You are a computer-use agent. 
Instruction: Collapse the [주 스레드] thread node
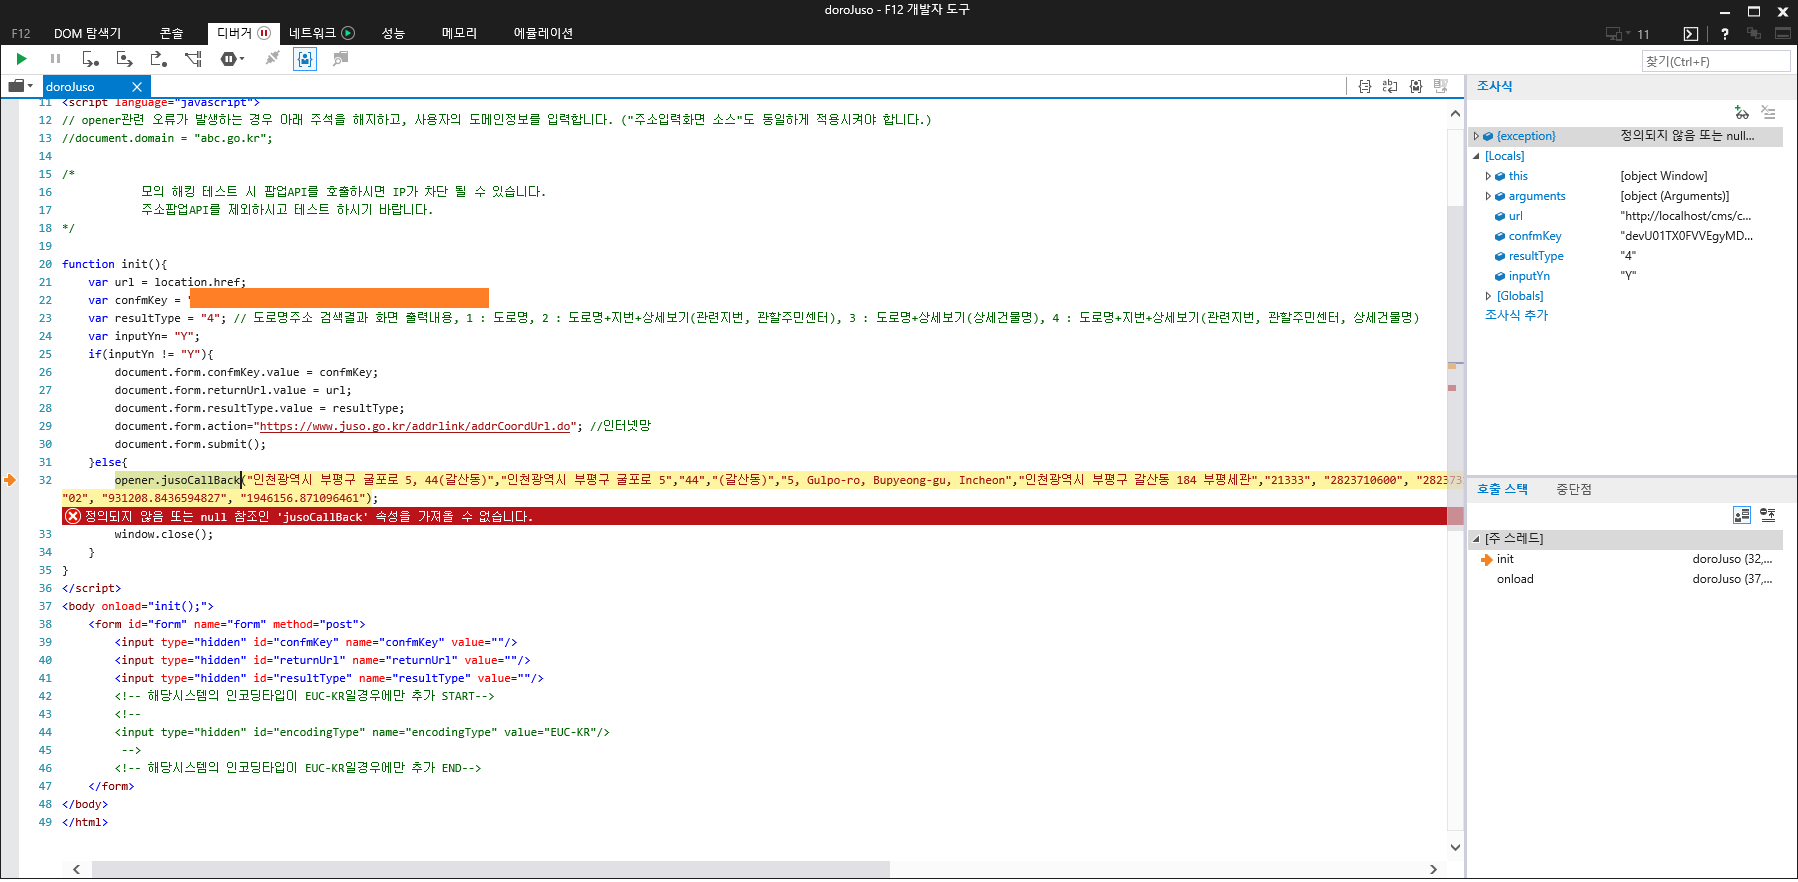(1476, 539)
